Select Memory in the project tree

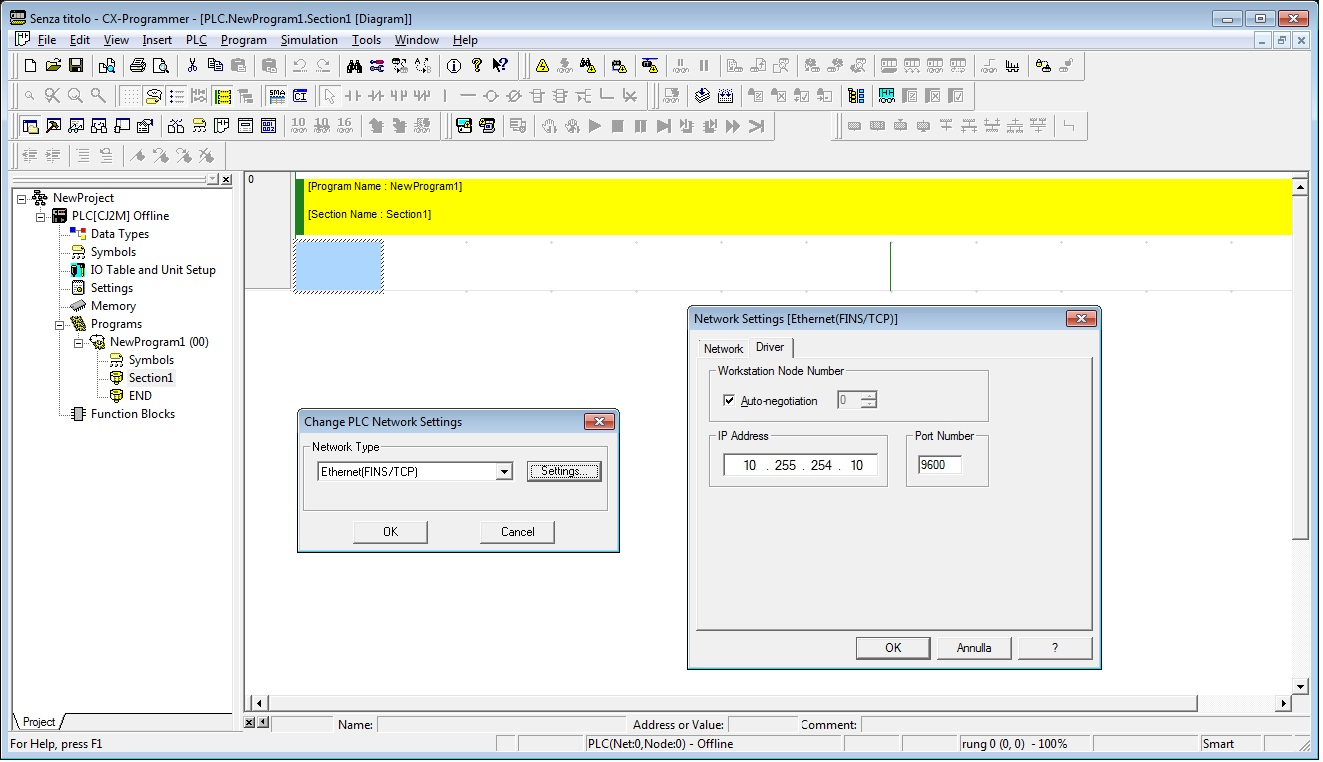click(x=113, y=306)
